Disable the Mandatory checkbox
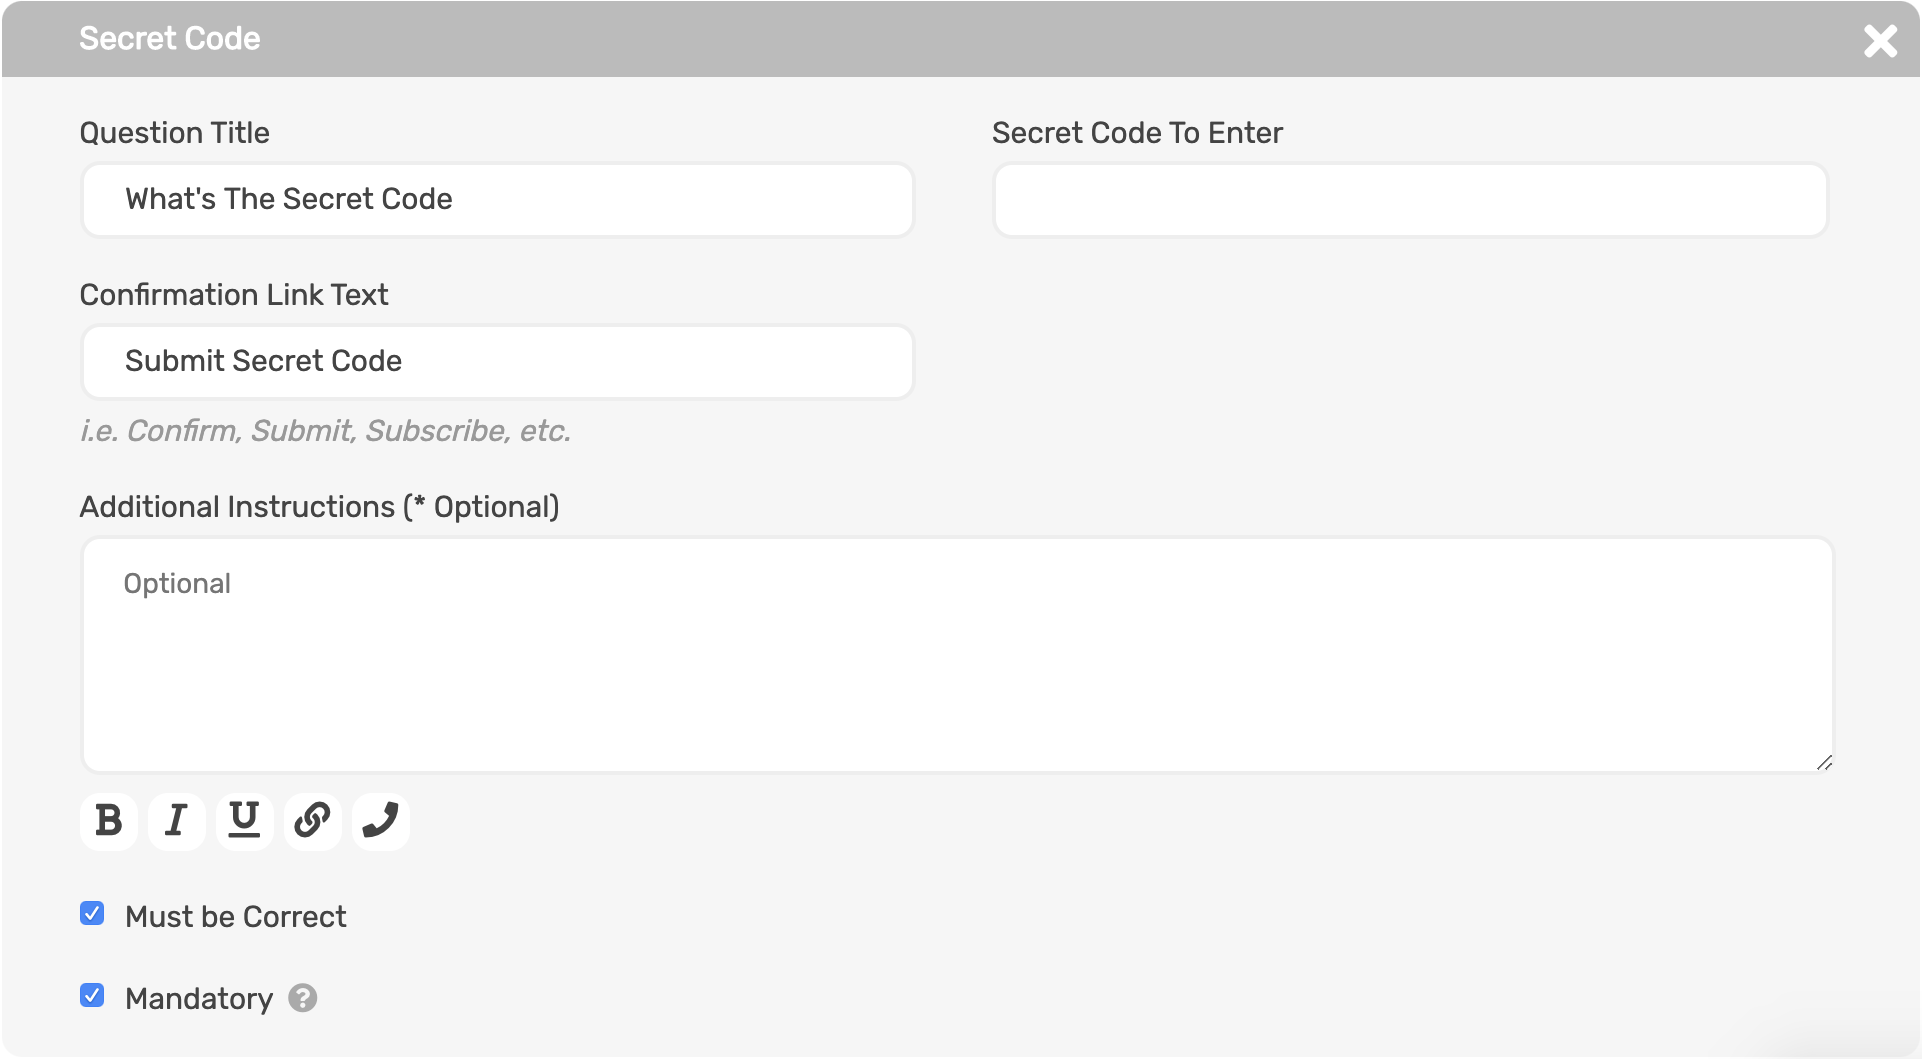This screenshot has height=1059, width=1922. tap(91, 995)
